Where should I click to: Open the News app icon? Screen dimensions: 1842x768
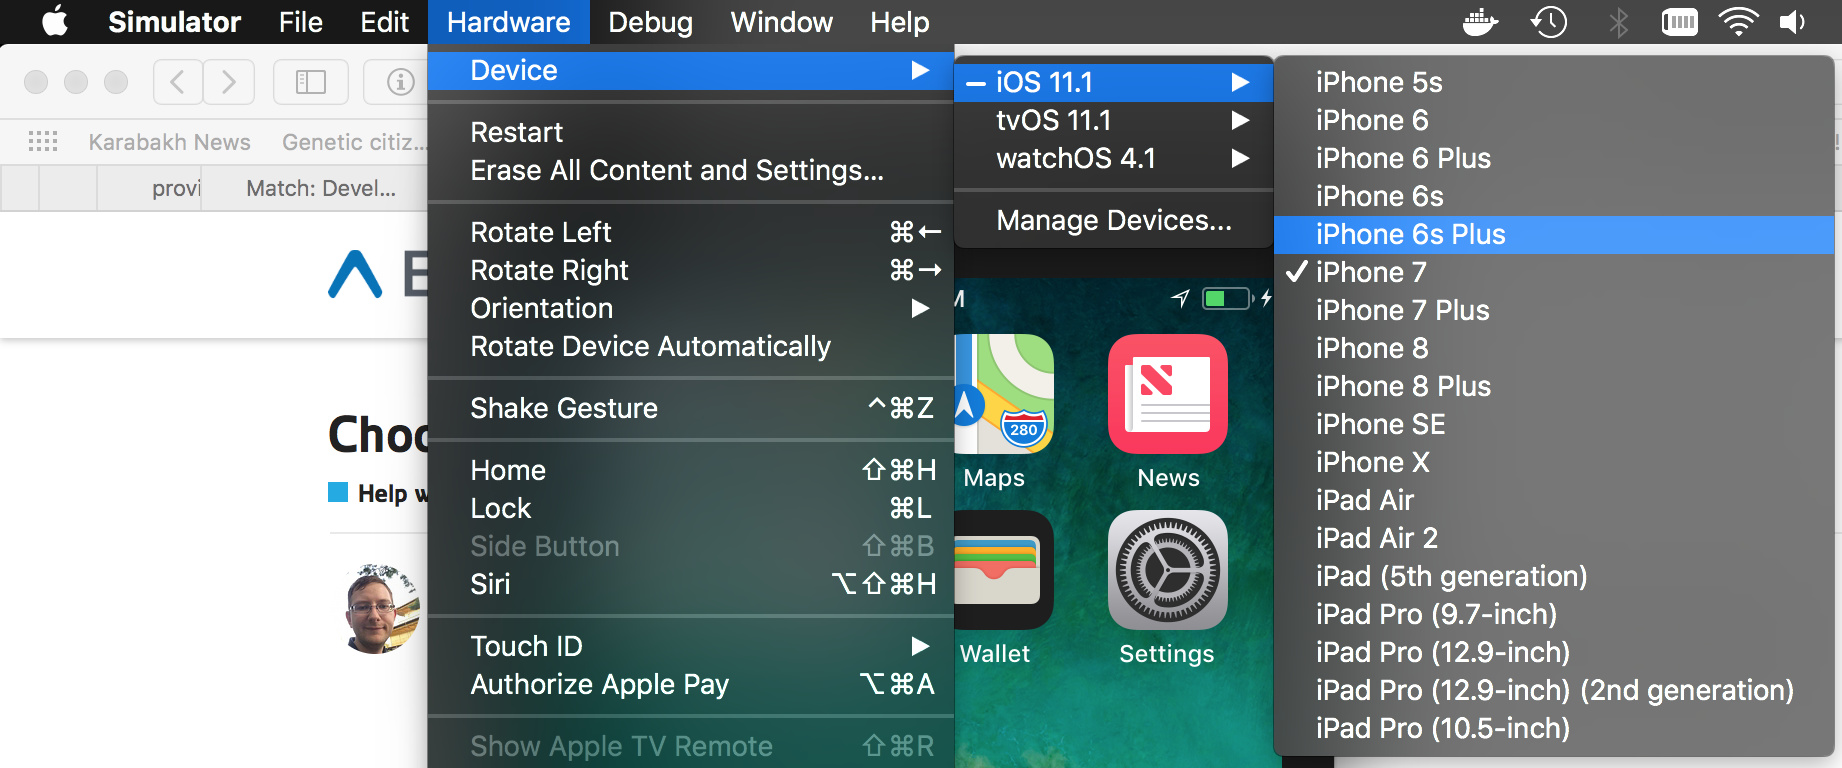pyautogui.click(x=1168, y=394)
